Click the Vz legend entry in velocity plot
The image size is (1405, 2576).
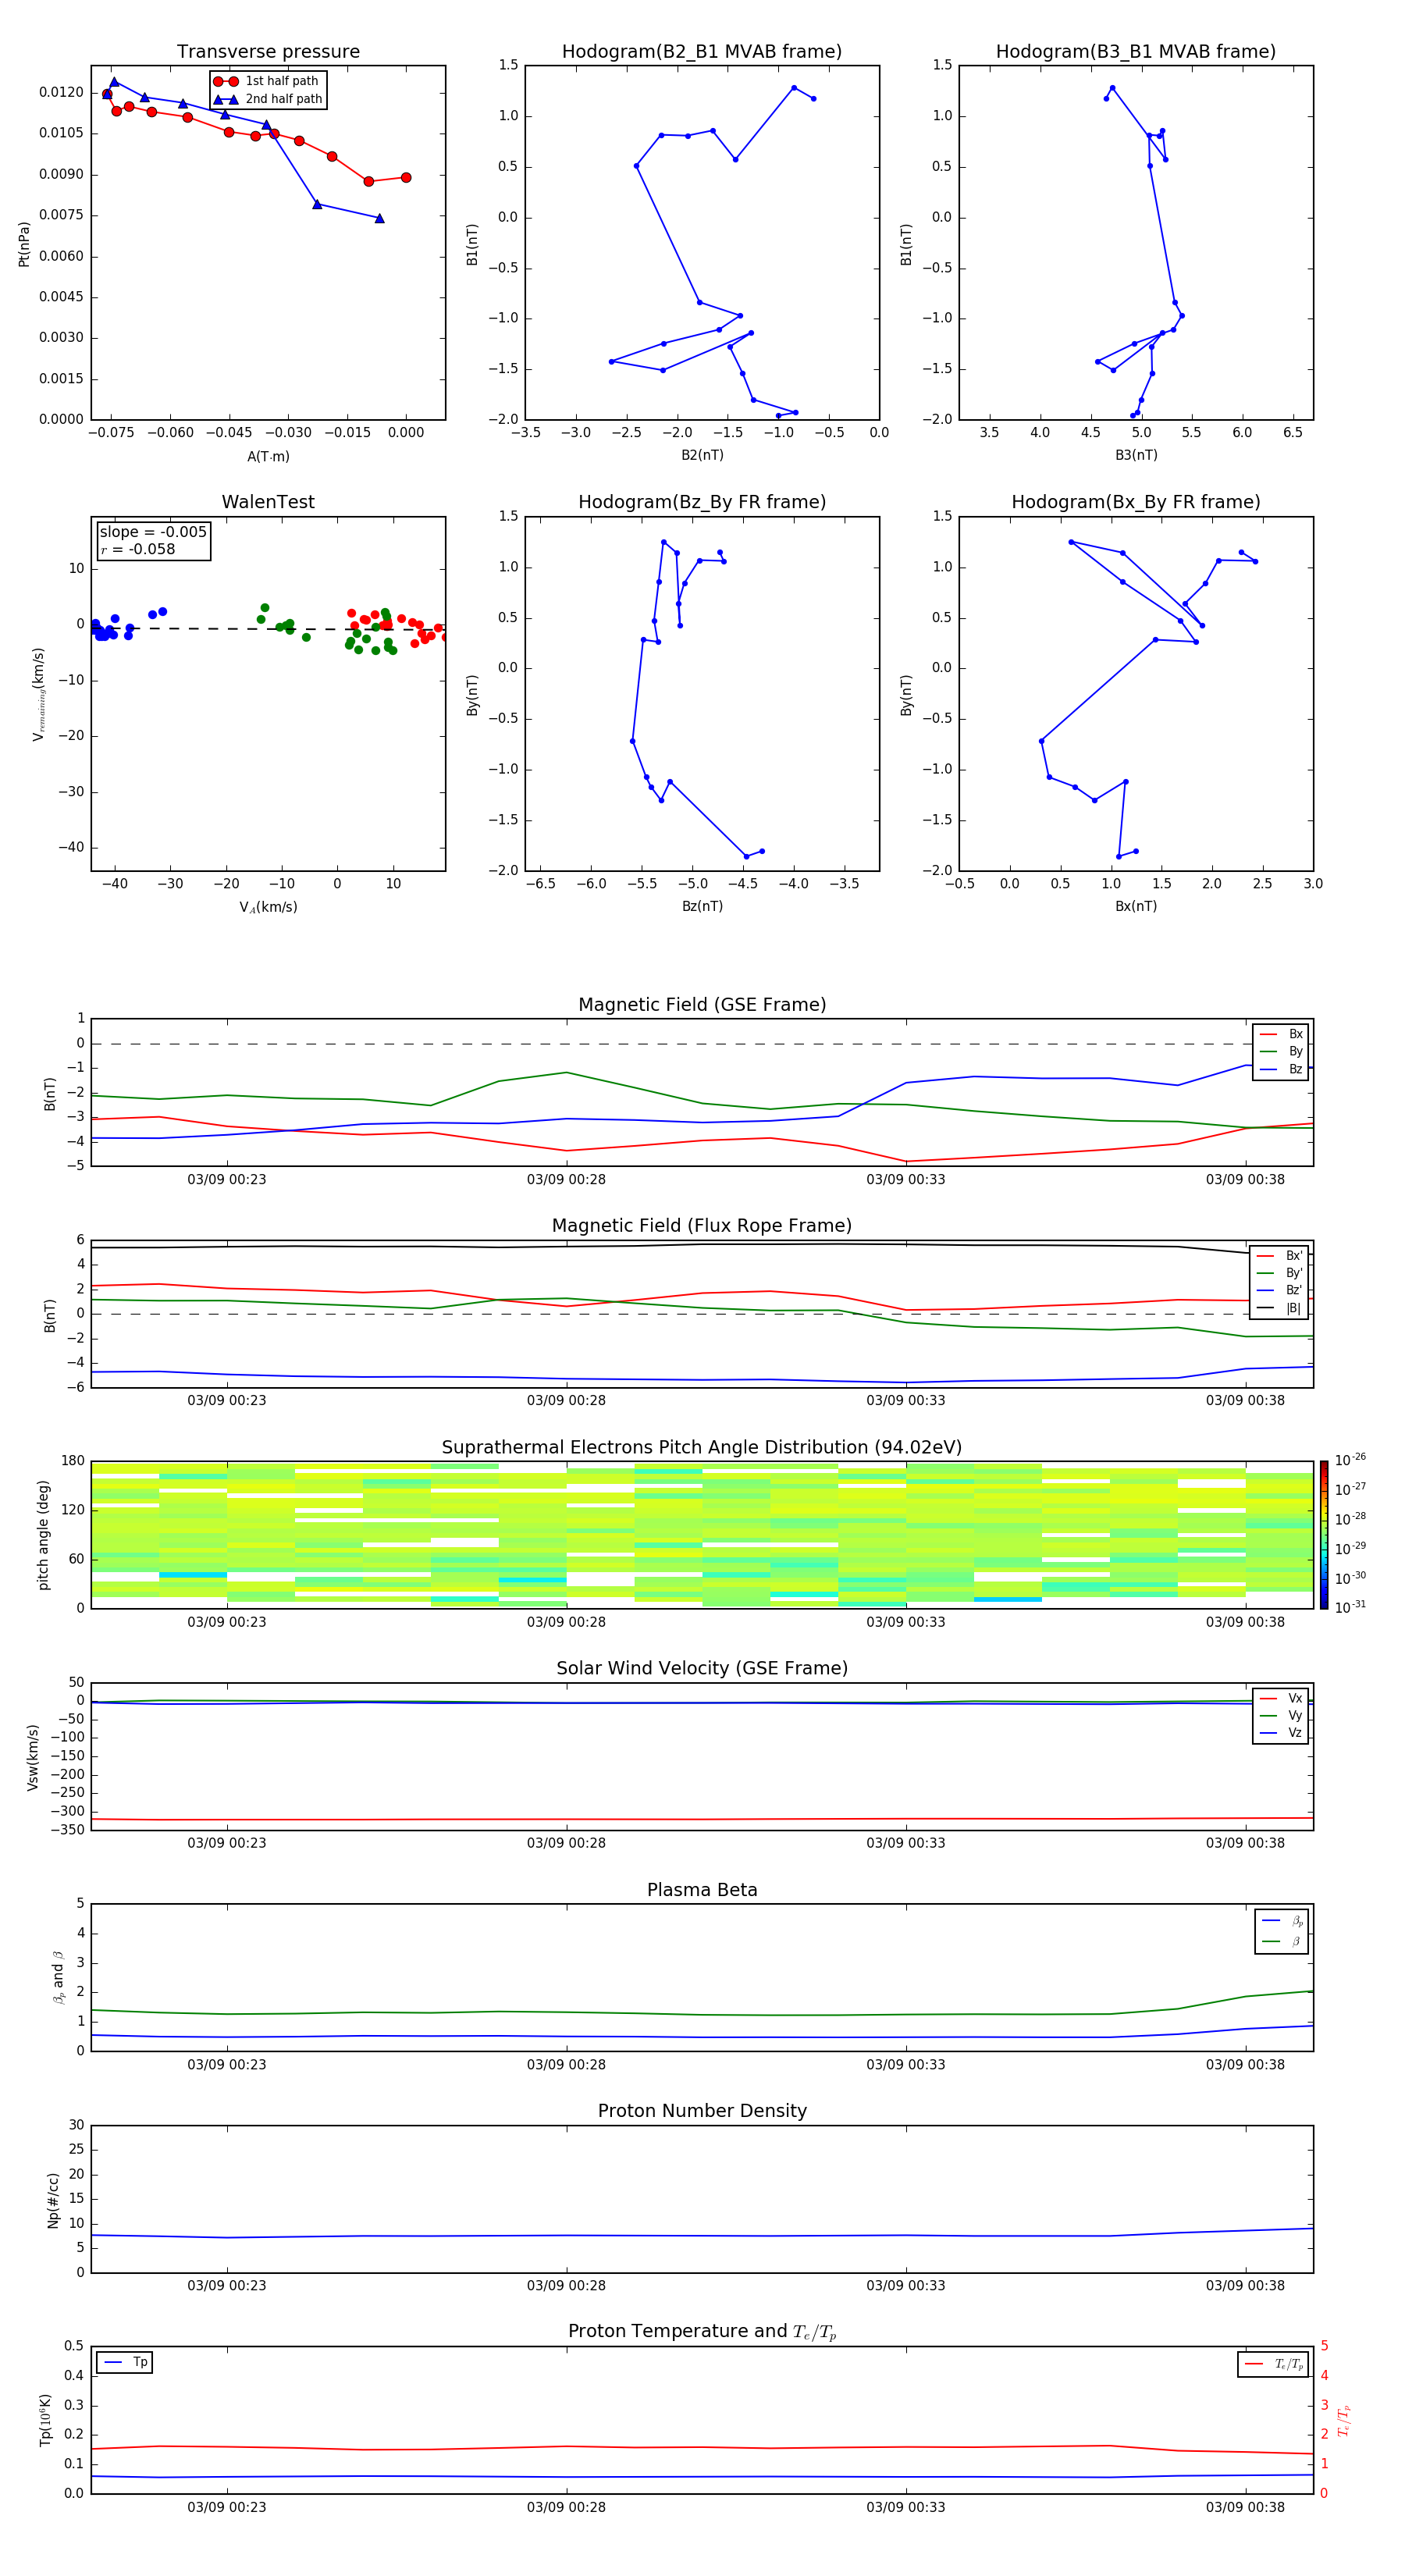[1281, 1734]
